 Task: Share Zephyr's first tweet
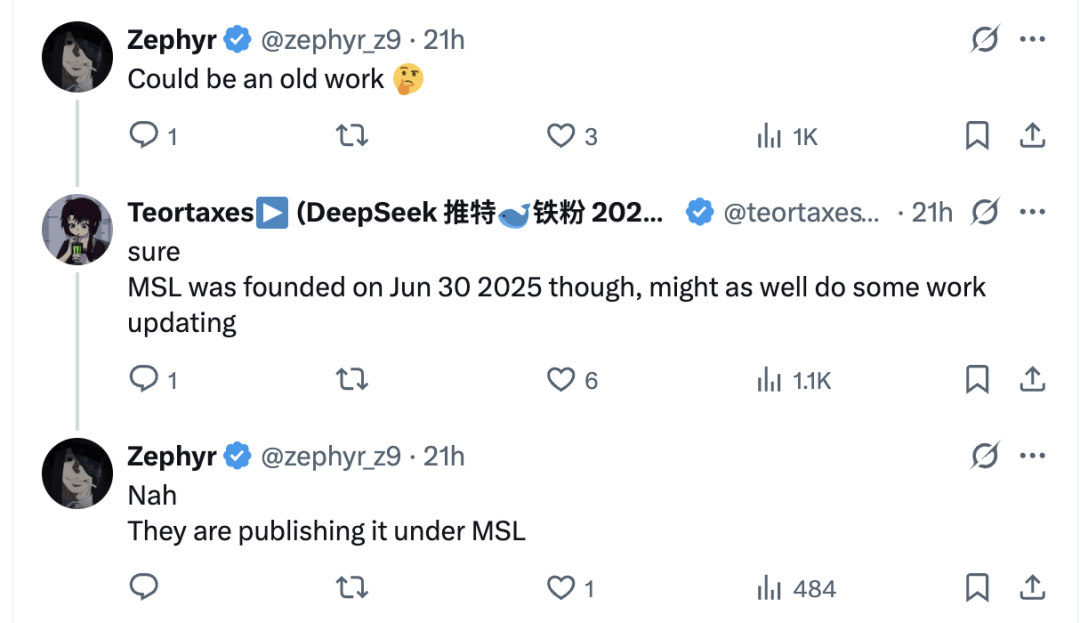pyautogui.click(x=1033, y=136)
